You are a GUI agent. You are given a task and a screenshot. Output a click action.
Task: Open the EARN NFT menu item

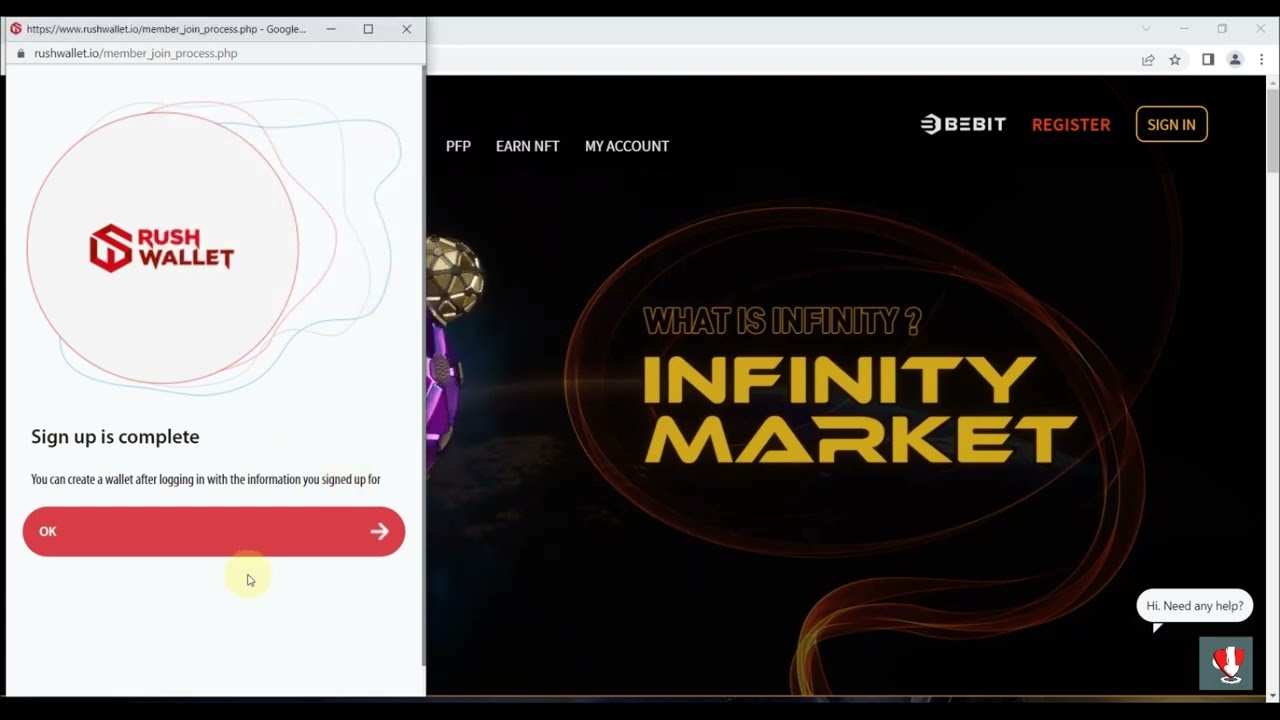click(x=527, y=146)
